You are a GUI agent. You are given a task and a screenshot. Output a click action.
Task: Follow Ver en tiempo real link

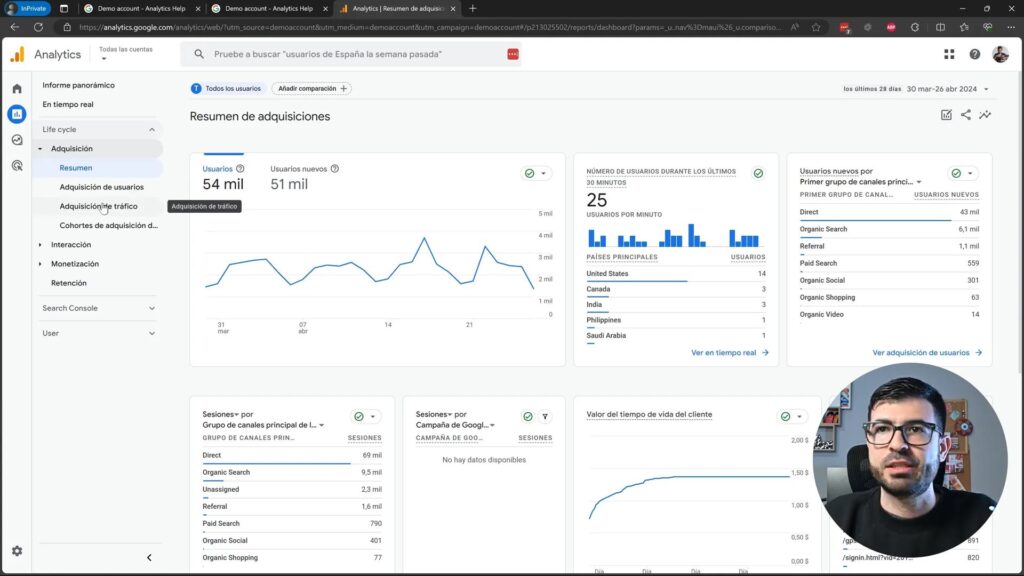click(729, 353)
